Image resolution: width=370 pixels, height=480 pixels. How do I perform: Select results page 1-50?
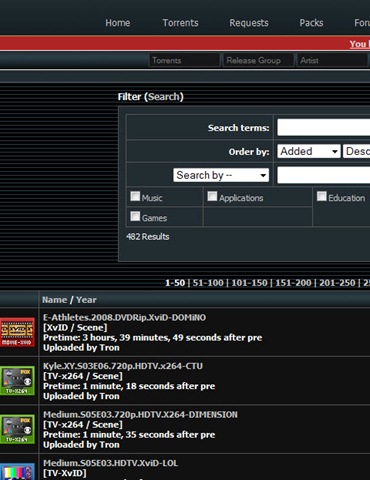pos(175,283)
